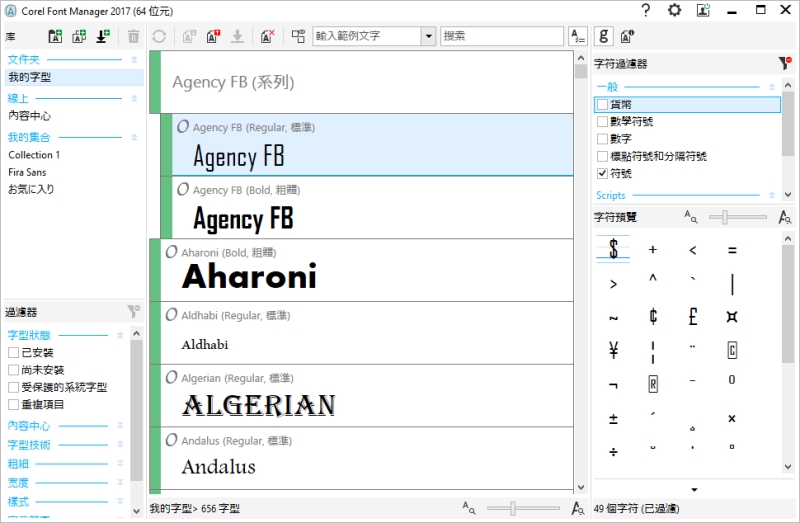Select 我的字型 folder
Viewport: 800px width, 523px height.
coord(74,77)
